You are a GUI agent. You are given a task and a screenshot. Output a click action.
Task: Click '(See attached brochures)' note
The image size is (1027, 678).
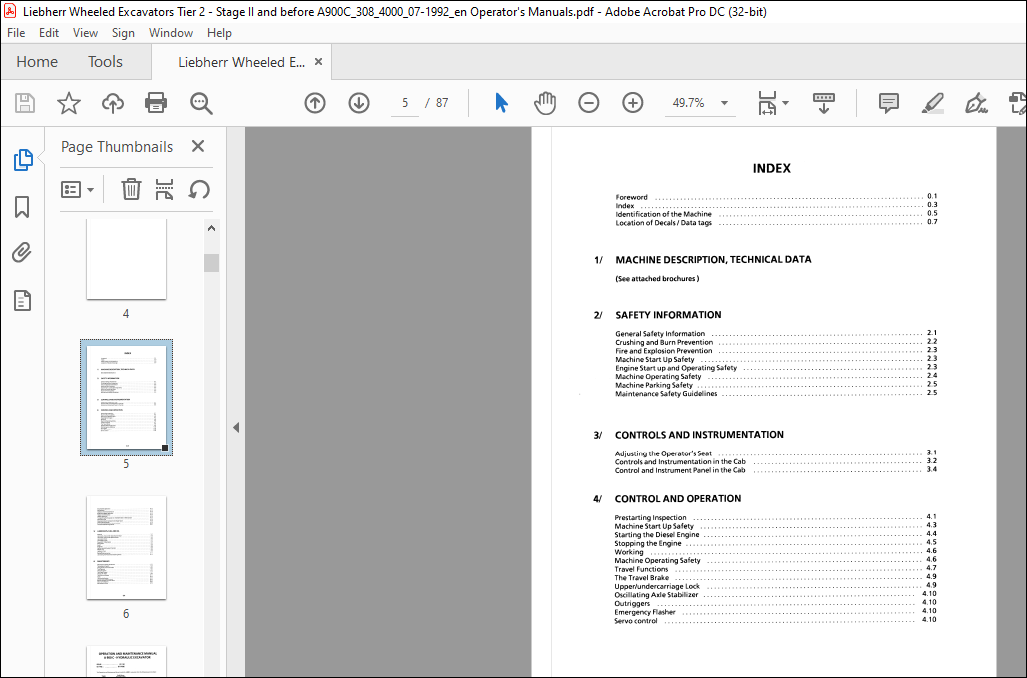[x=657, y=279]
